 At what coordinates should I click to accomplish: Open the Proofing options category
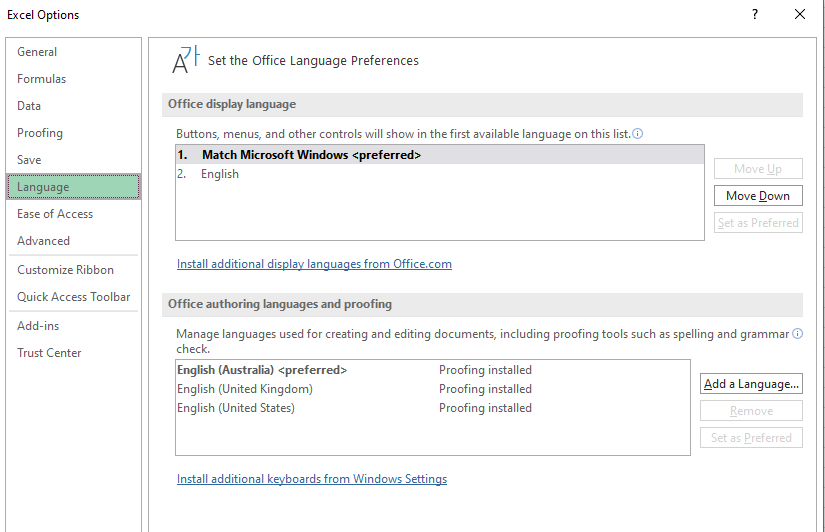click(x=73, y=133)
